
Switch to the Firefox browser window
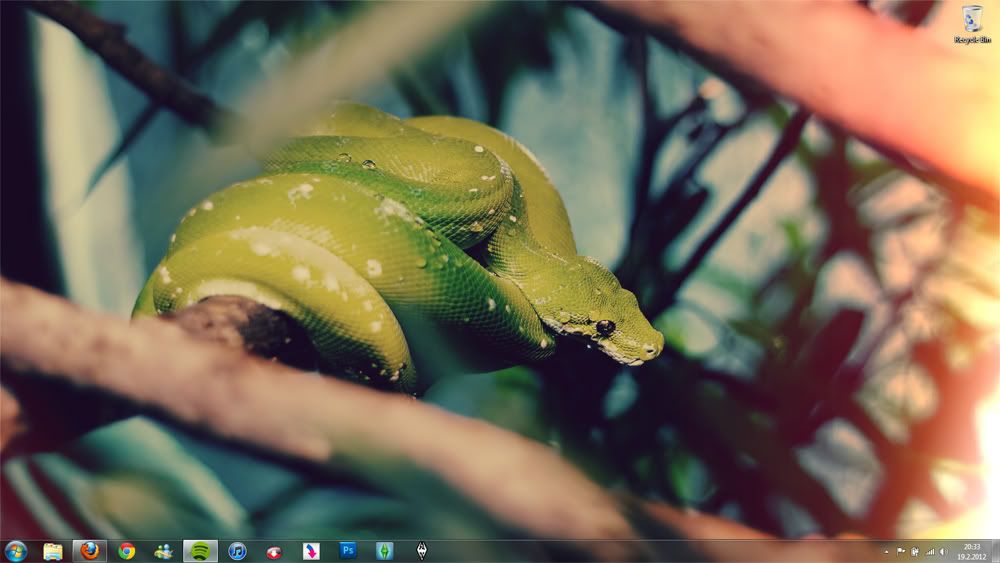tap(90, 551)
